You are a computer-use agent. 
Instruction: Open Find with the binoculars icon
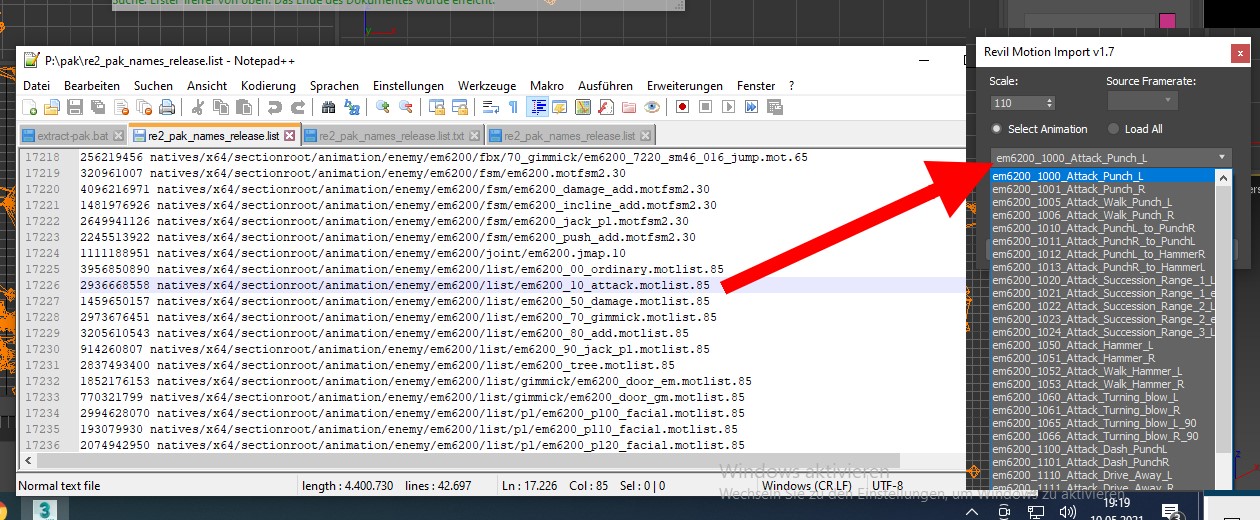(328, 107)
